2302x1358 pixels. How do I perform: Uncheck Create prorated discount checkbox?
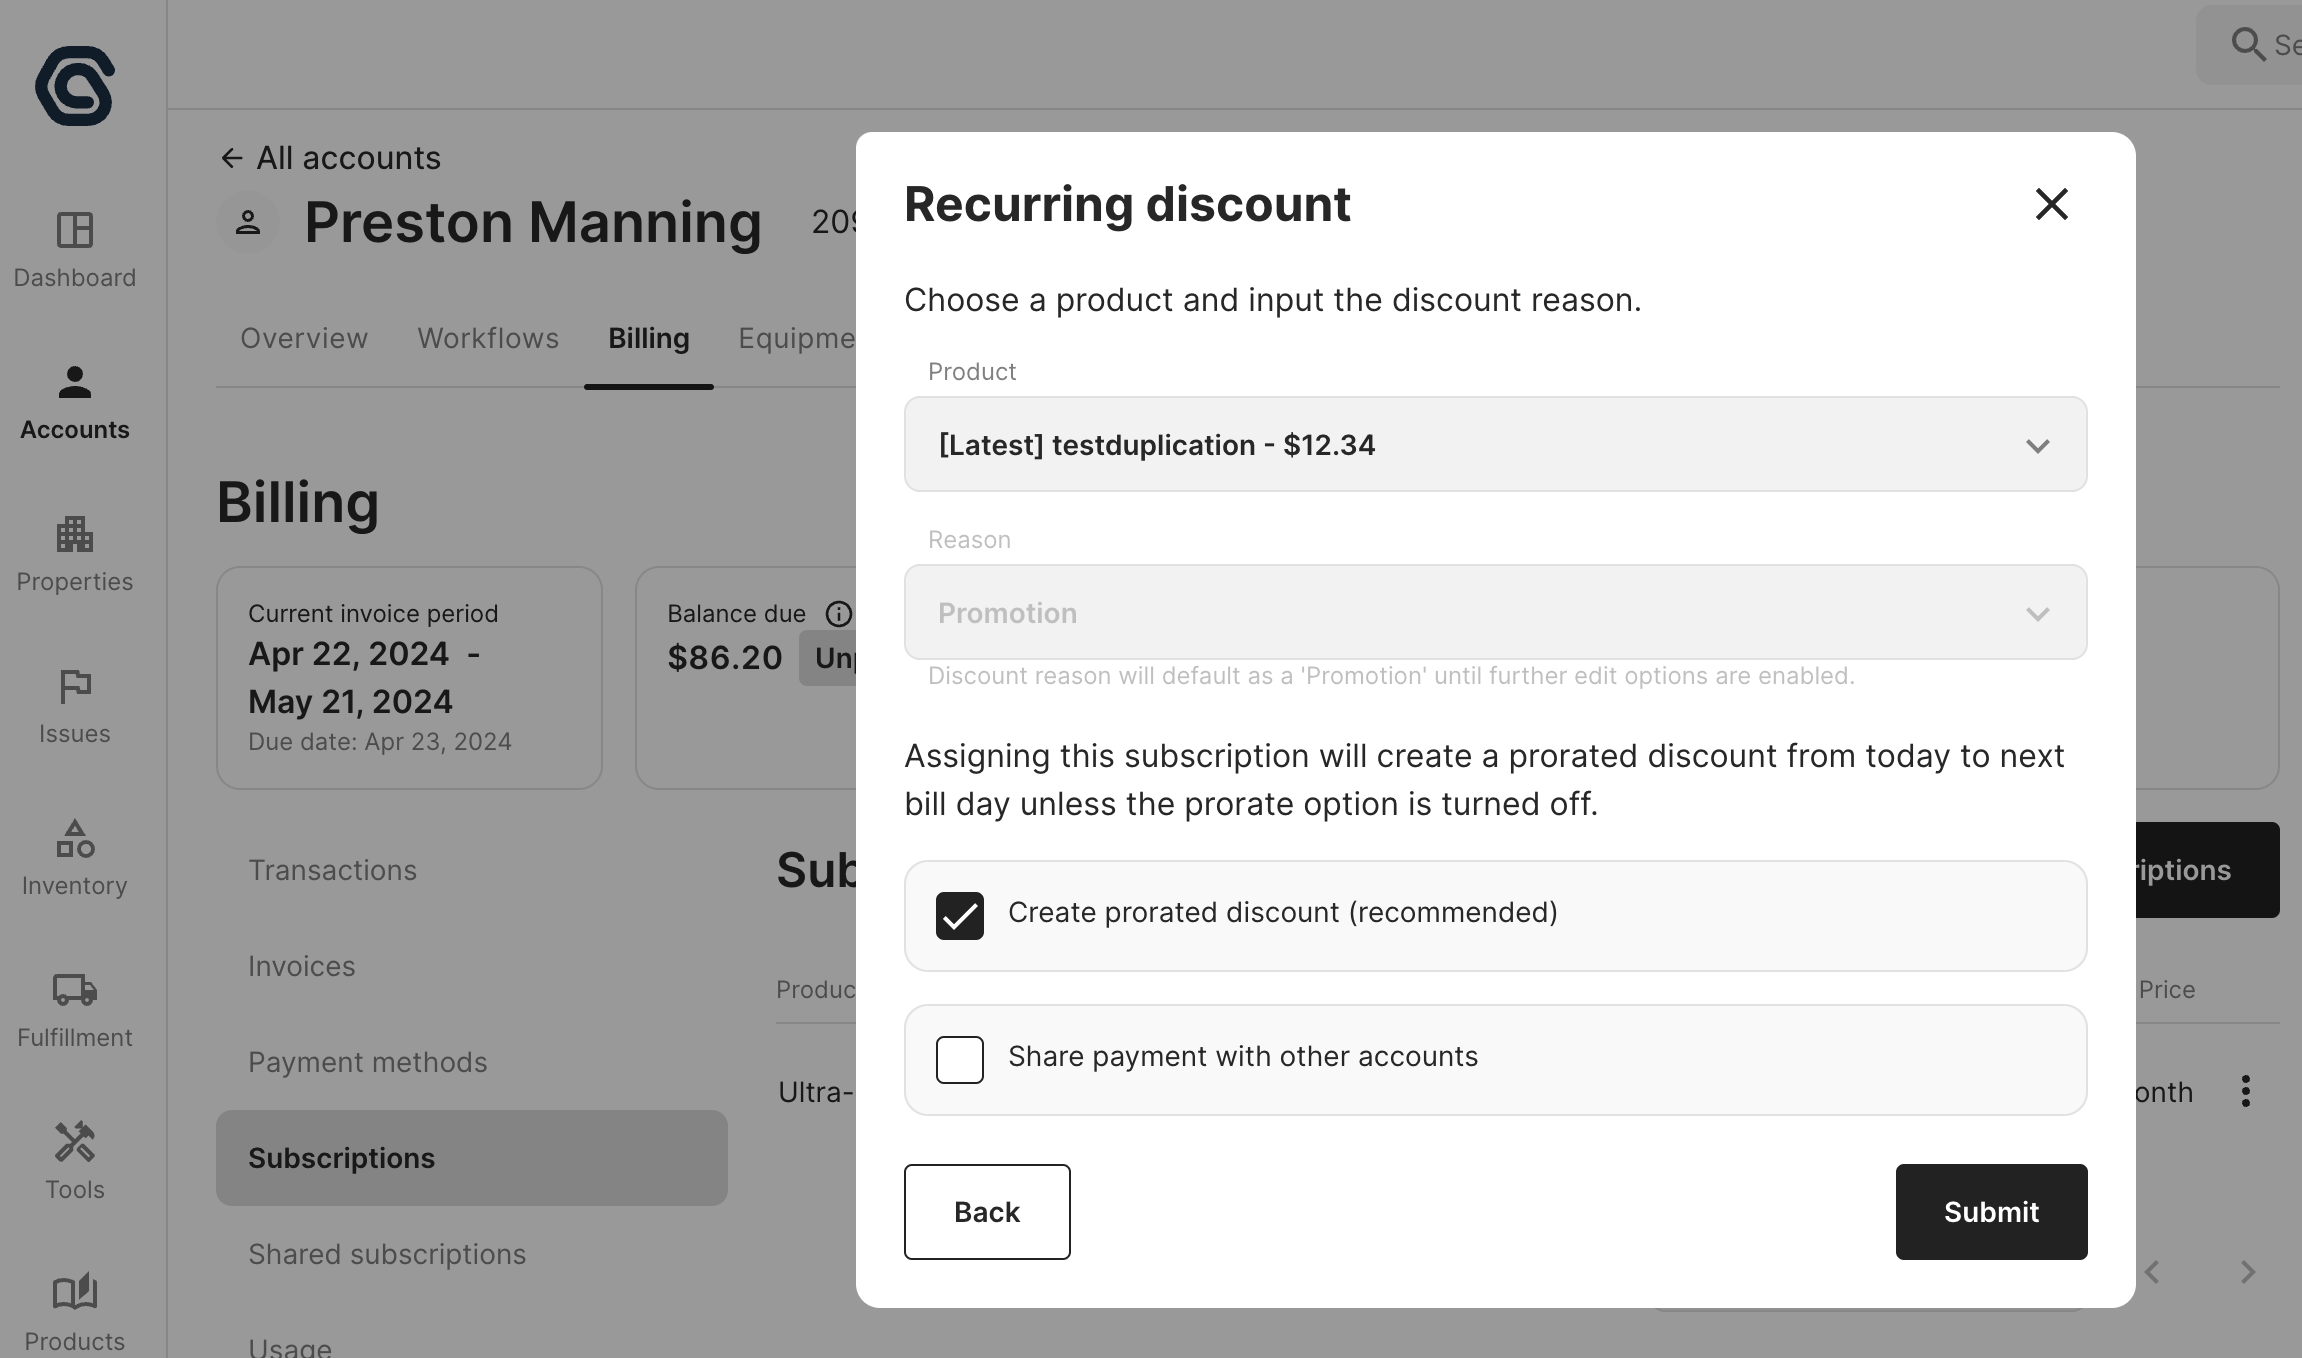point(960,916)
